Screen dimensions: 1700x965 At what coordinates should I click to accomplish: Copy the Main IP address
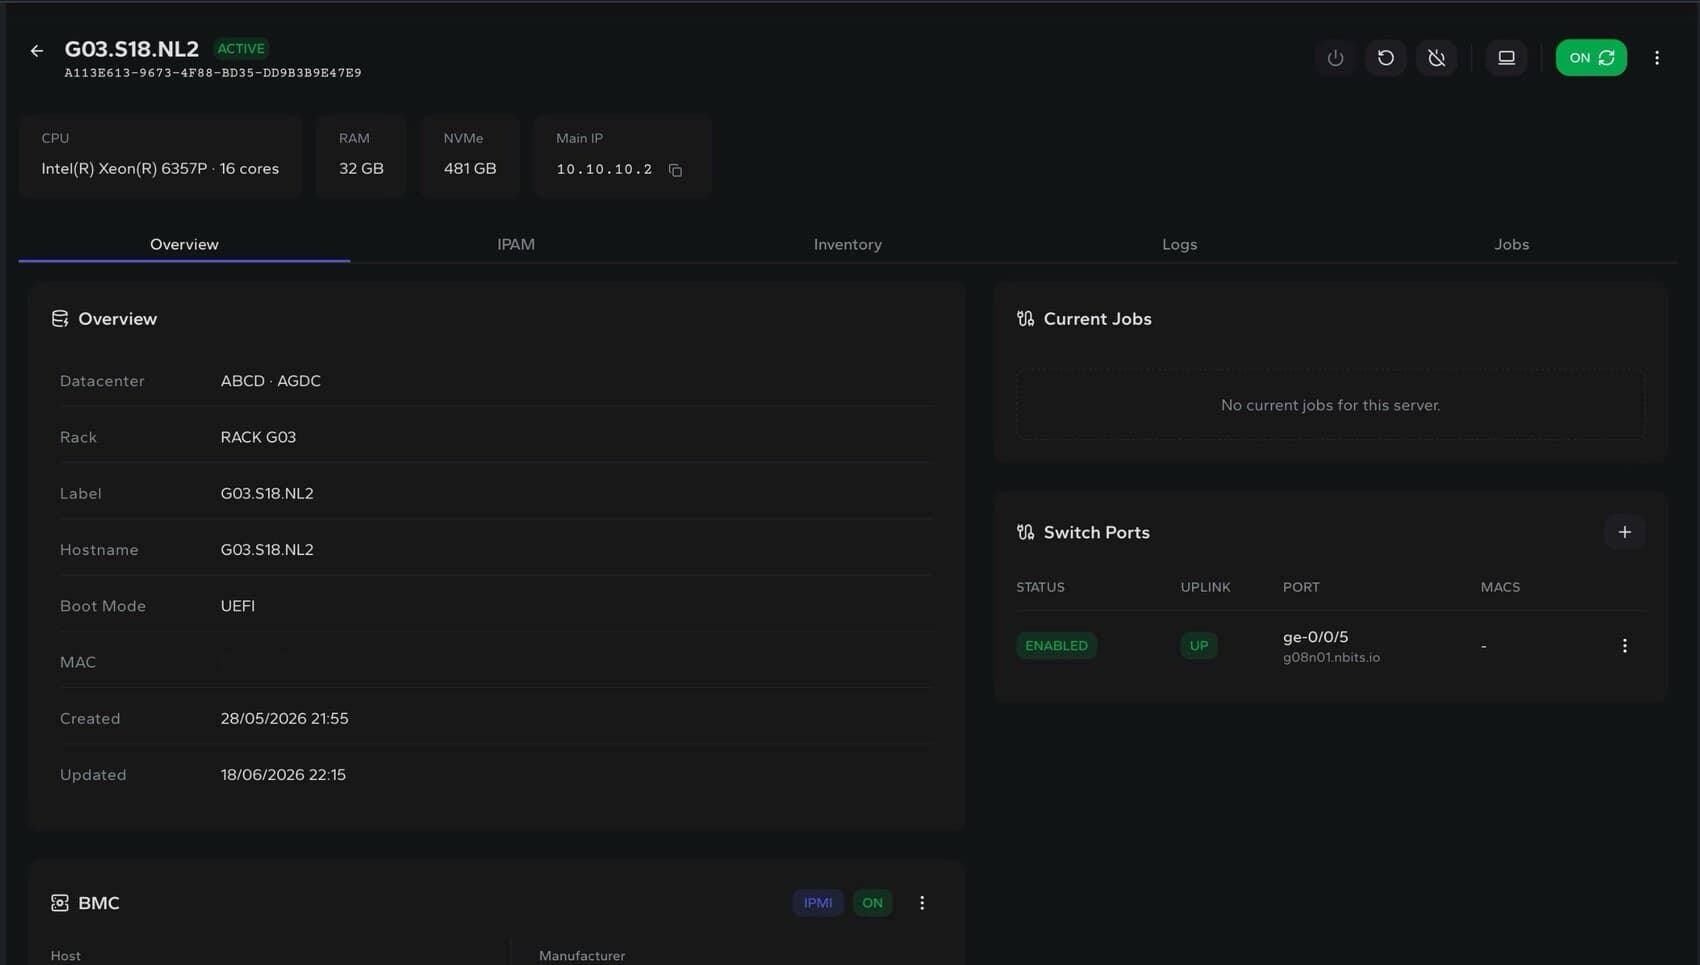(x=676, y=170)
